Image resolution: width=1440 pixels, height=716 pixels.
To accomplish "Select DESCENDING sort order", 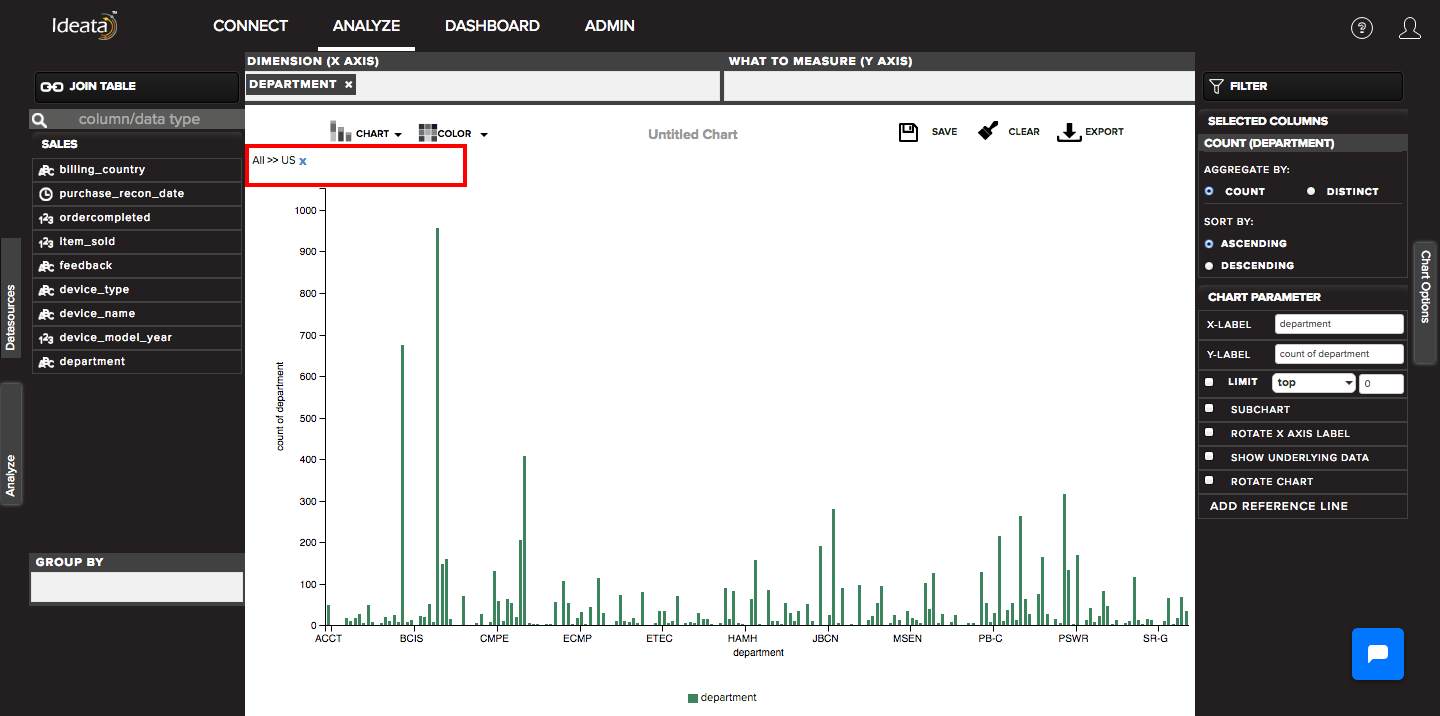I will click(1209, 265).
